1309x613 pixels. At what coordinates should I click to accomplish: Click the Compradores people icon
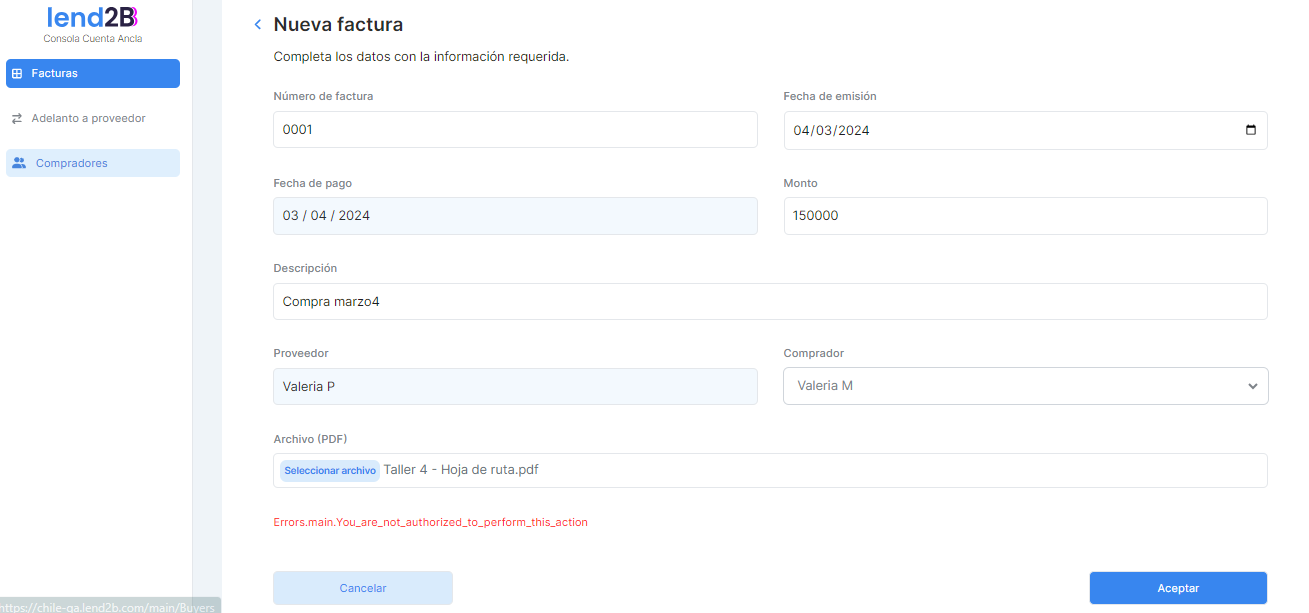19,163
